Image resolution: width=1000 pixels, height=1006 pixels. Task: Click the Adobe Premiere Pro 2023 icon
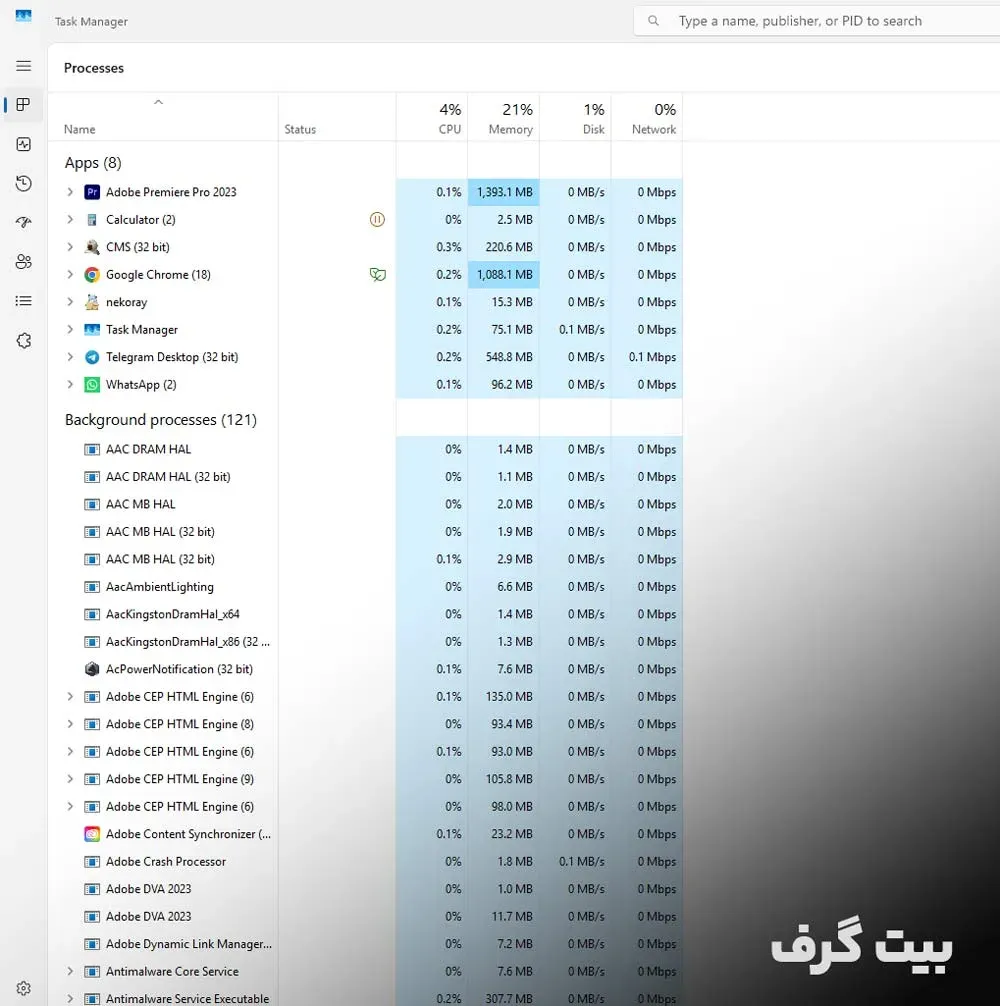click(92, 192)
